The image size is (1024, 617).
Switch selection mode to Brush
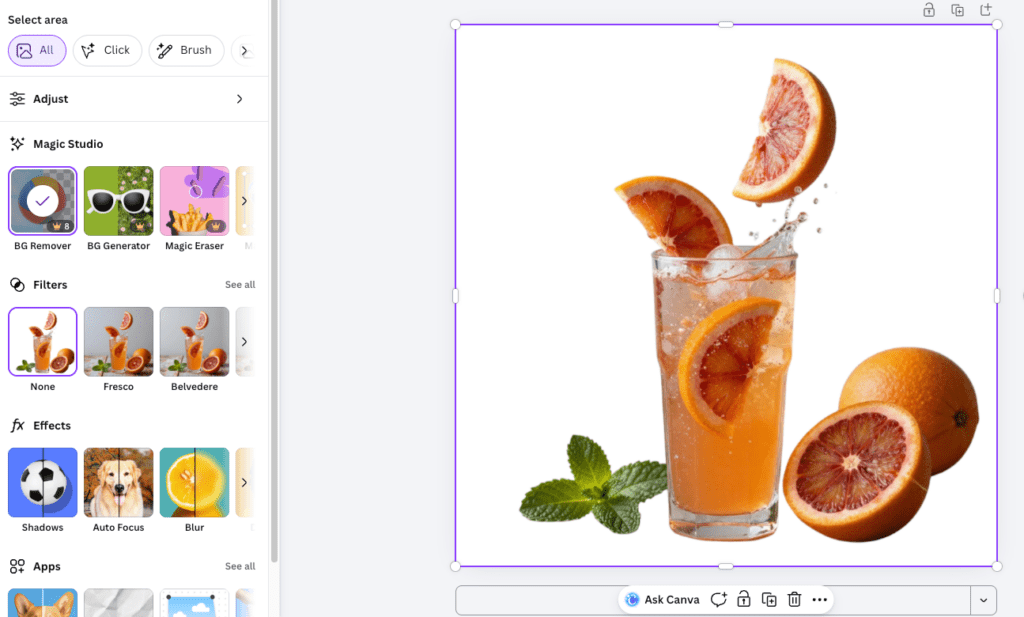point(186,50)
